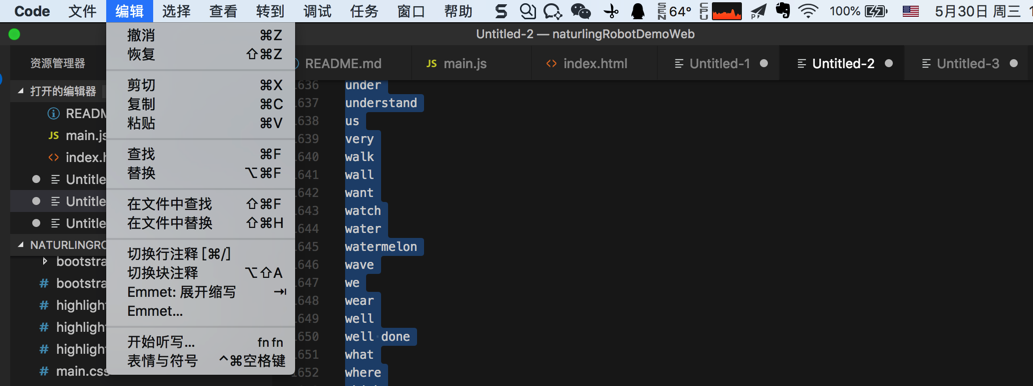Choose 撤消 from the edit menu
1033x386 pixels.
[x=200, y=36]
